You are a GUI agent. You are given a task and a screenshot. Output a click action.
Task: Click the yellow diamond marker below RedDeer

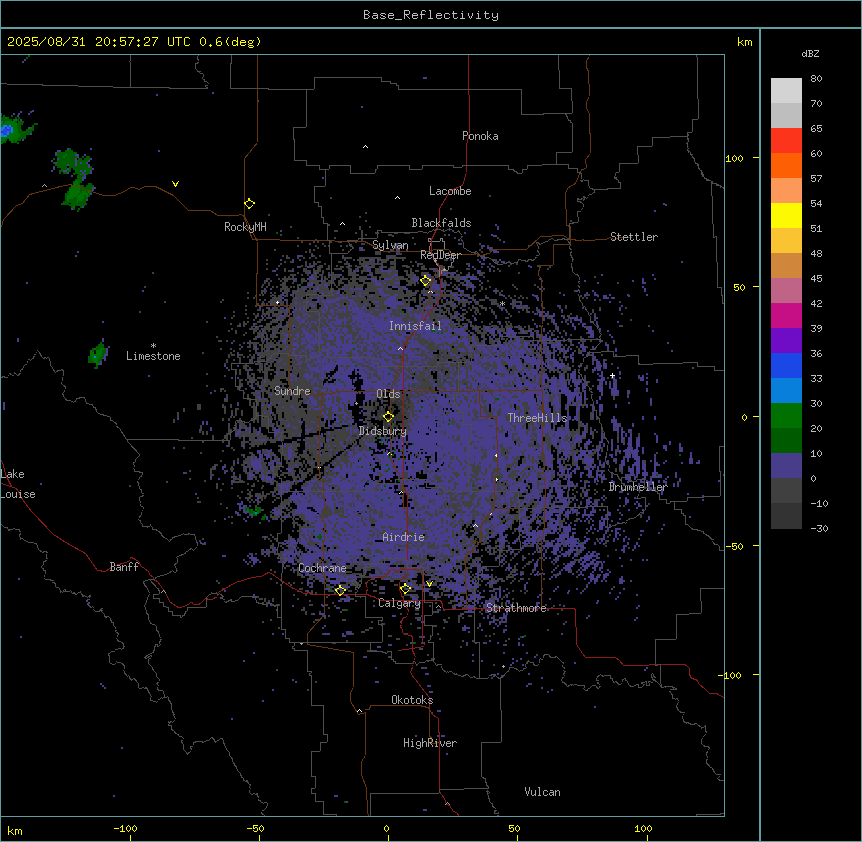pos(426,281)
